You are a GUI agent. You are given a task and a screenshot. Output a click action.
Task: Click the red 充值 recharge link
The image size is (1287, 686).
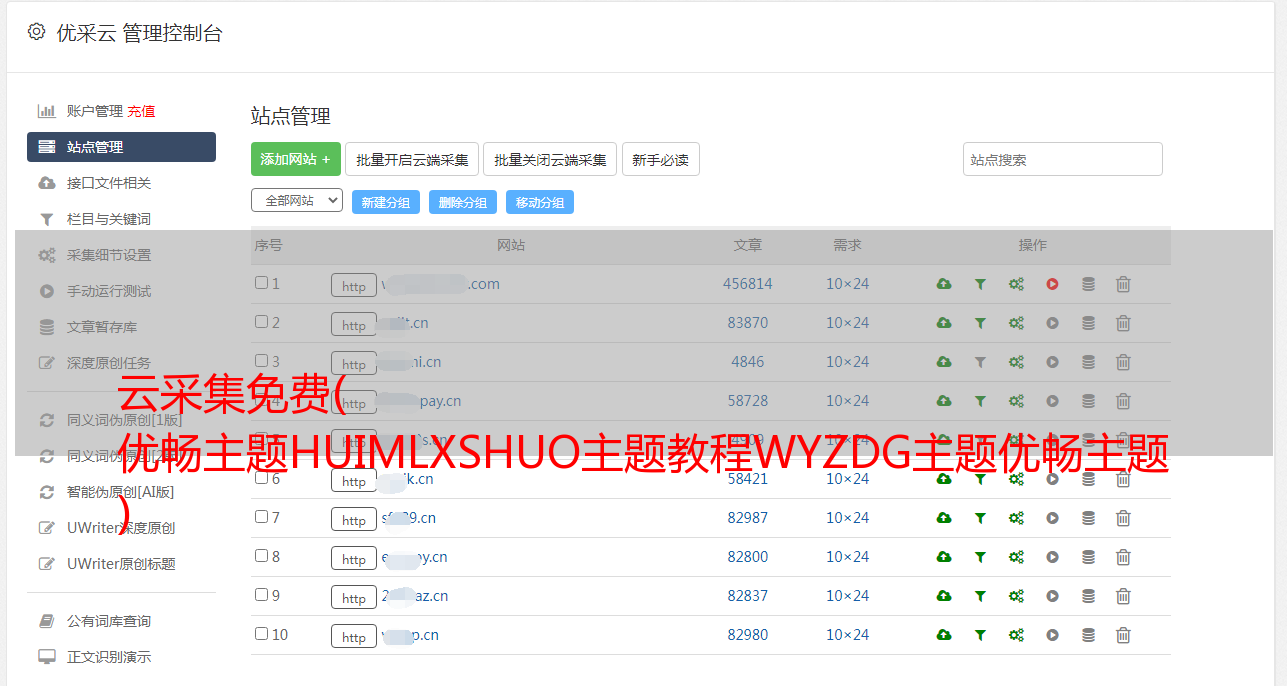click(141, 111)
